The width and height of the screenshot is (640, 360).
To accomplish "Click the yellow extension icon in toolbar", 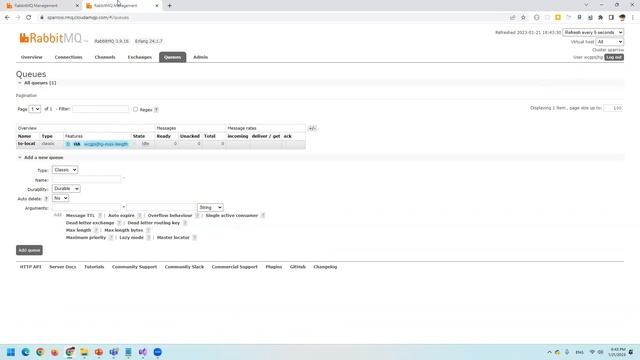I will click(x=558, y=18).
